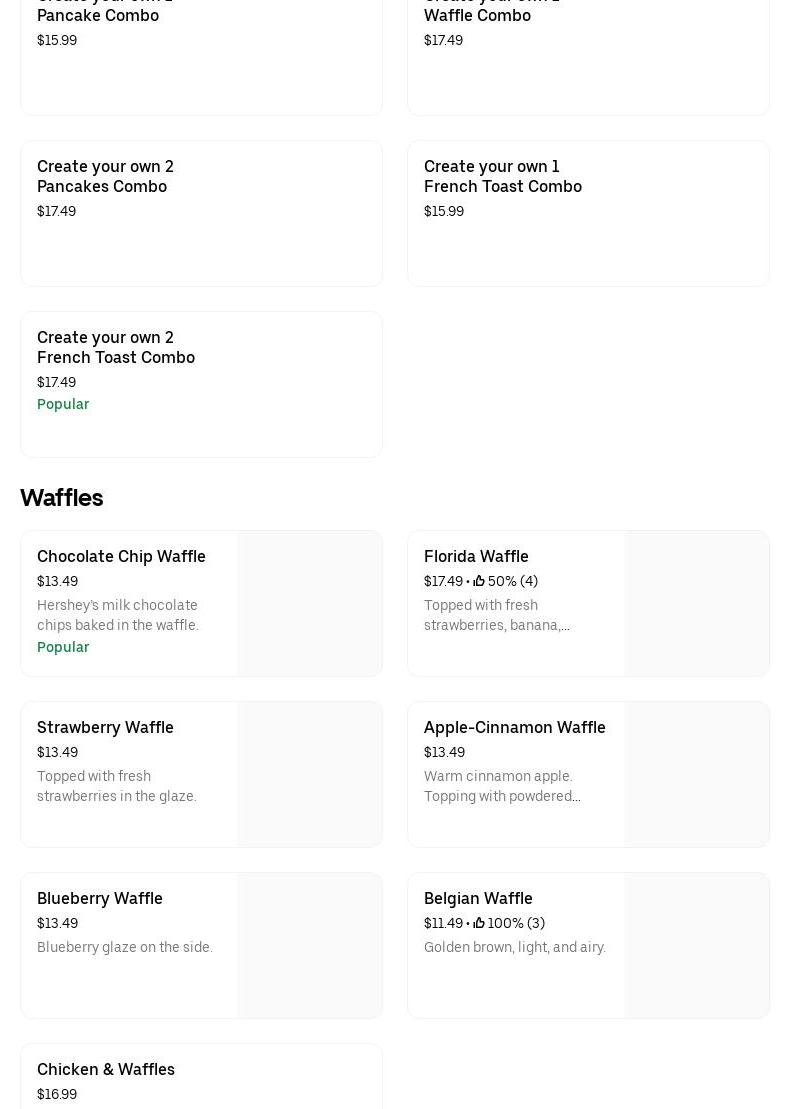Select Create your own 2 Pancakes Combo
The width and height of the screenshot is (804, 1109).
click(x=105, y=177)
